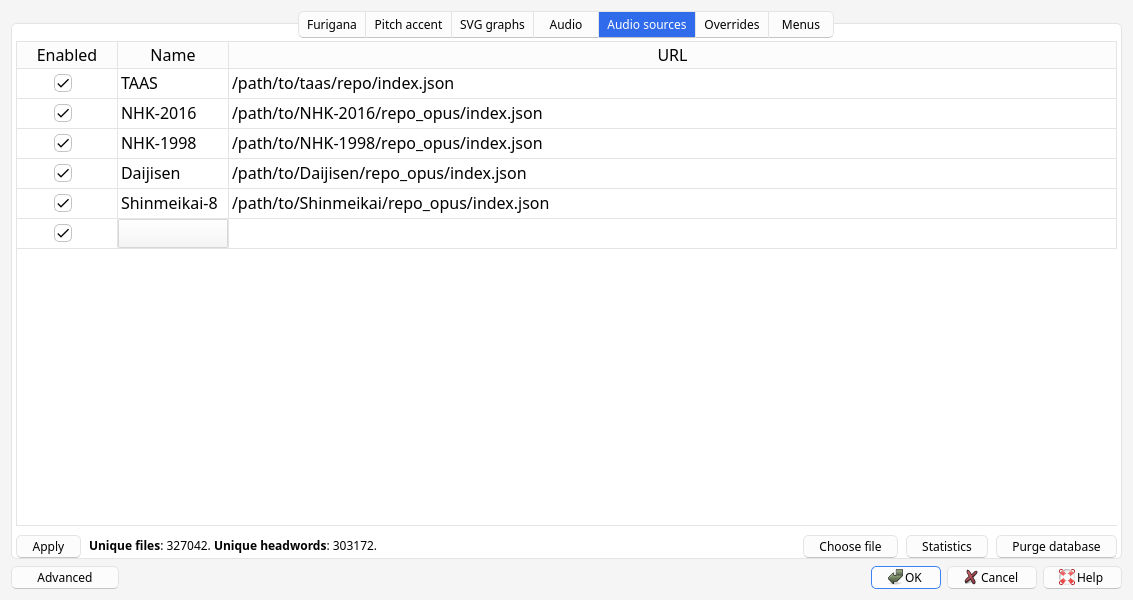
Task: Go to the SVG graphs tab
Action: click(492, 24)
